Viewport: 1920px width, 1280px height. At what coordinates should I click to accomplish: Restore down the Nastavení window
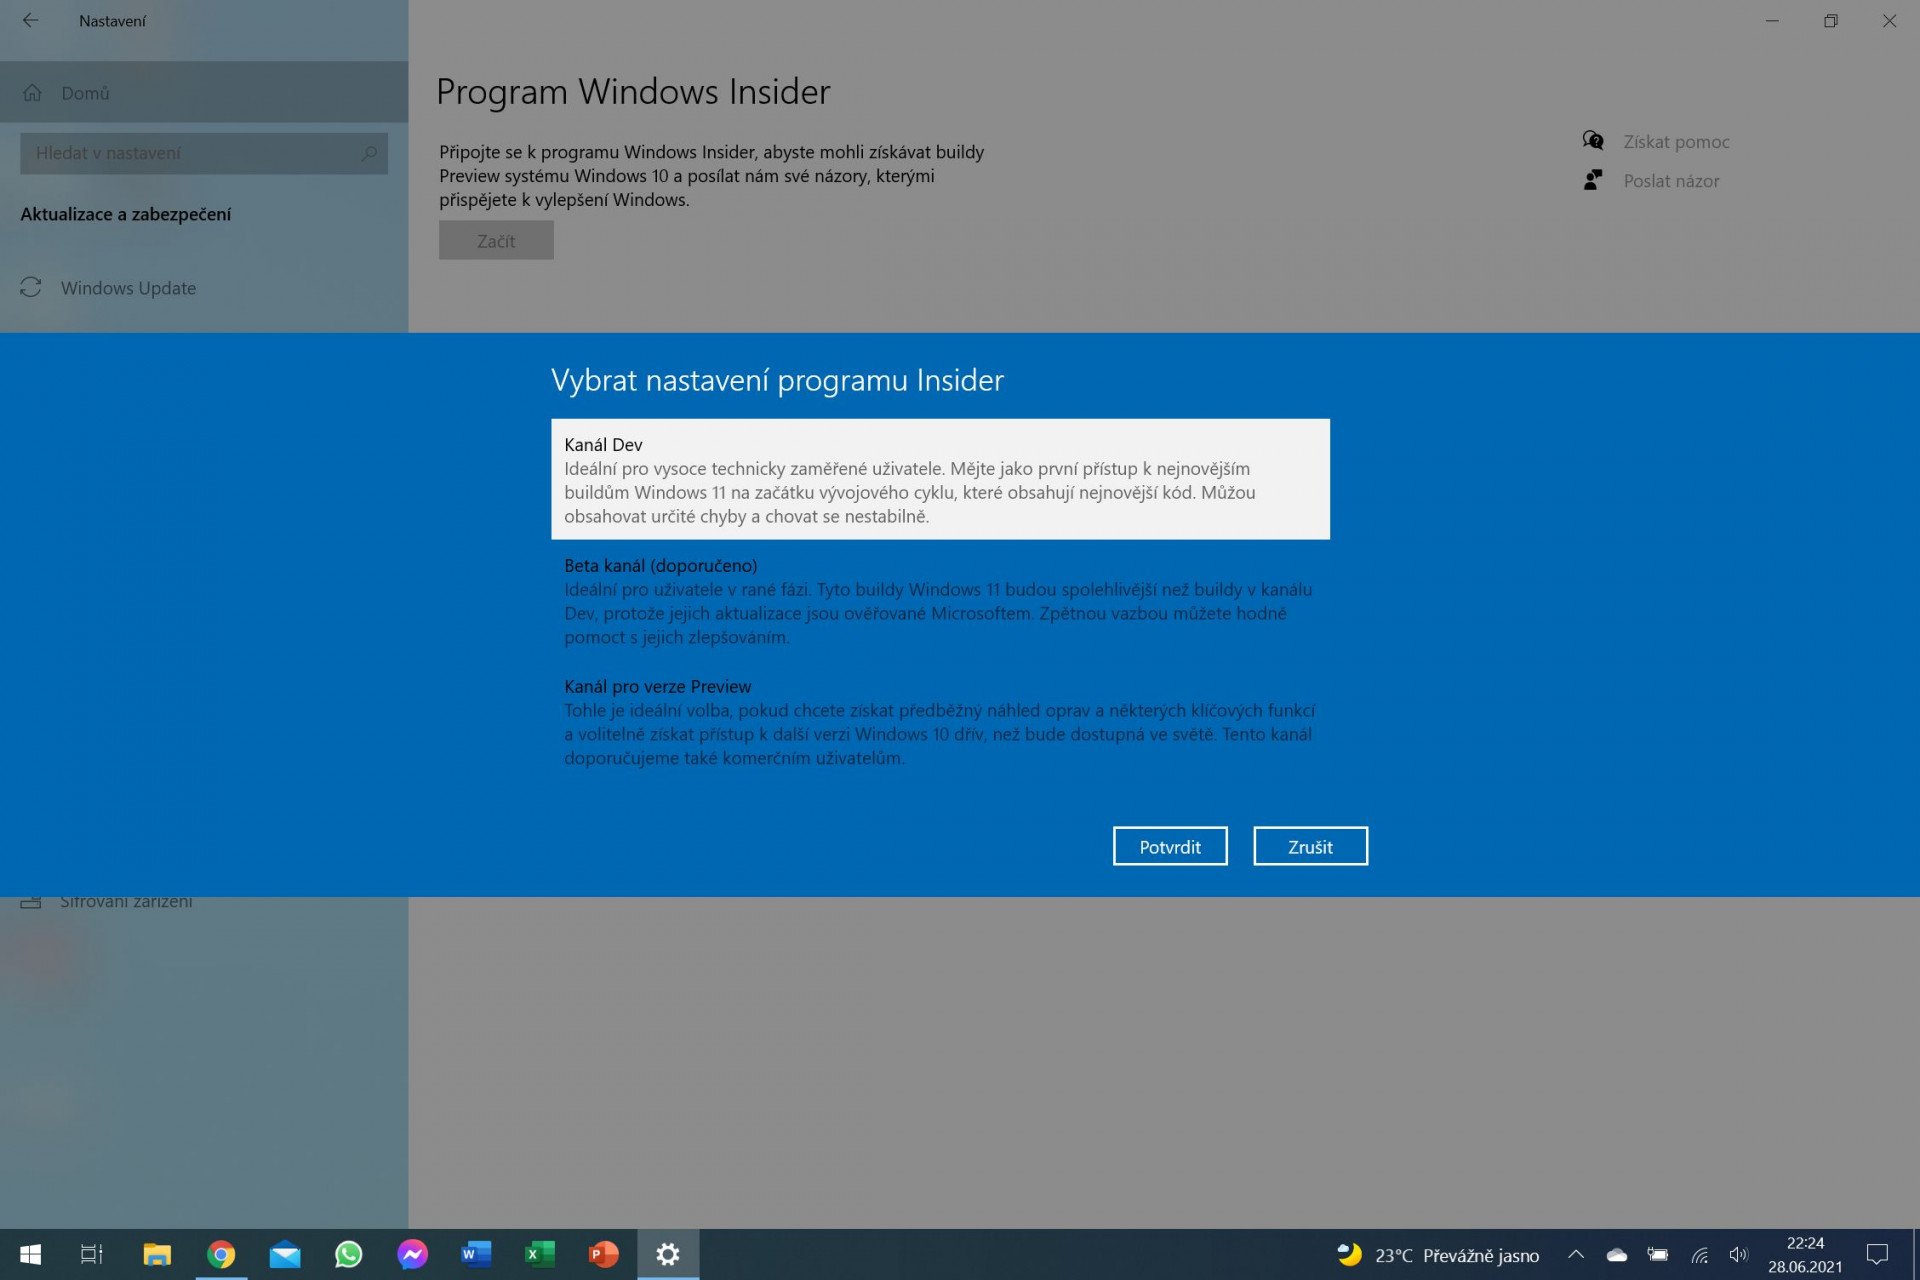click(x=1830, y=20)
